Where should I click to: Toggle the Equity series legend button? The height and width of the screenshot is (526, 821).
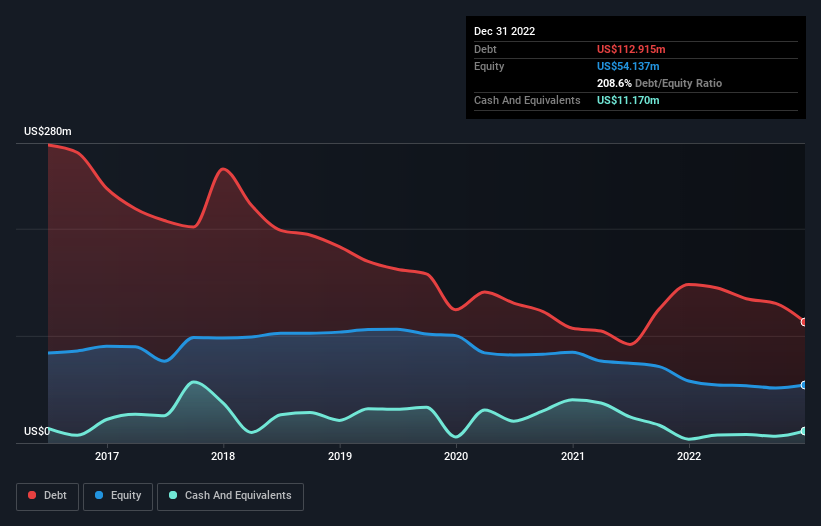(118, 496)
